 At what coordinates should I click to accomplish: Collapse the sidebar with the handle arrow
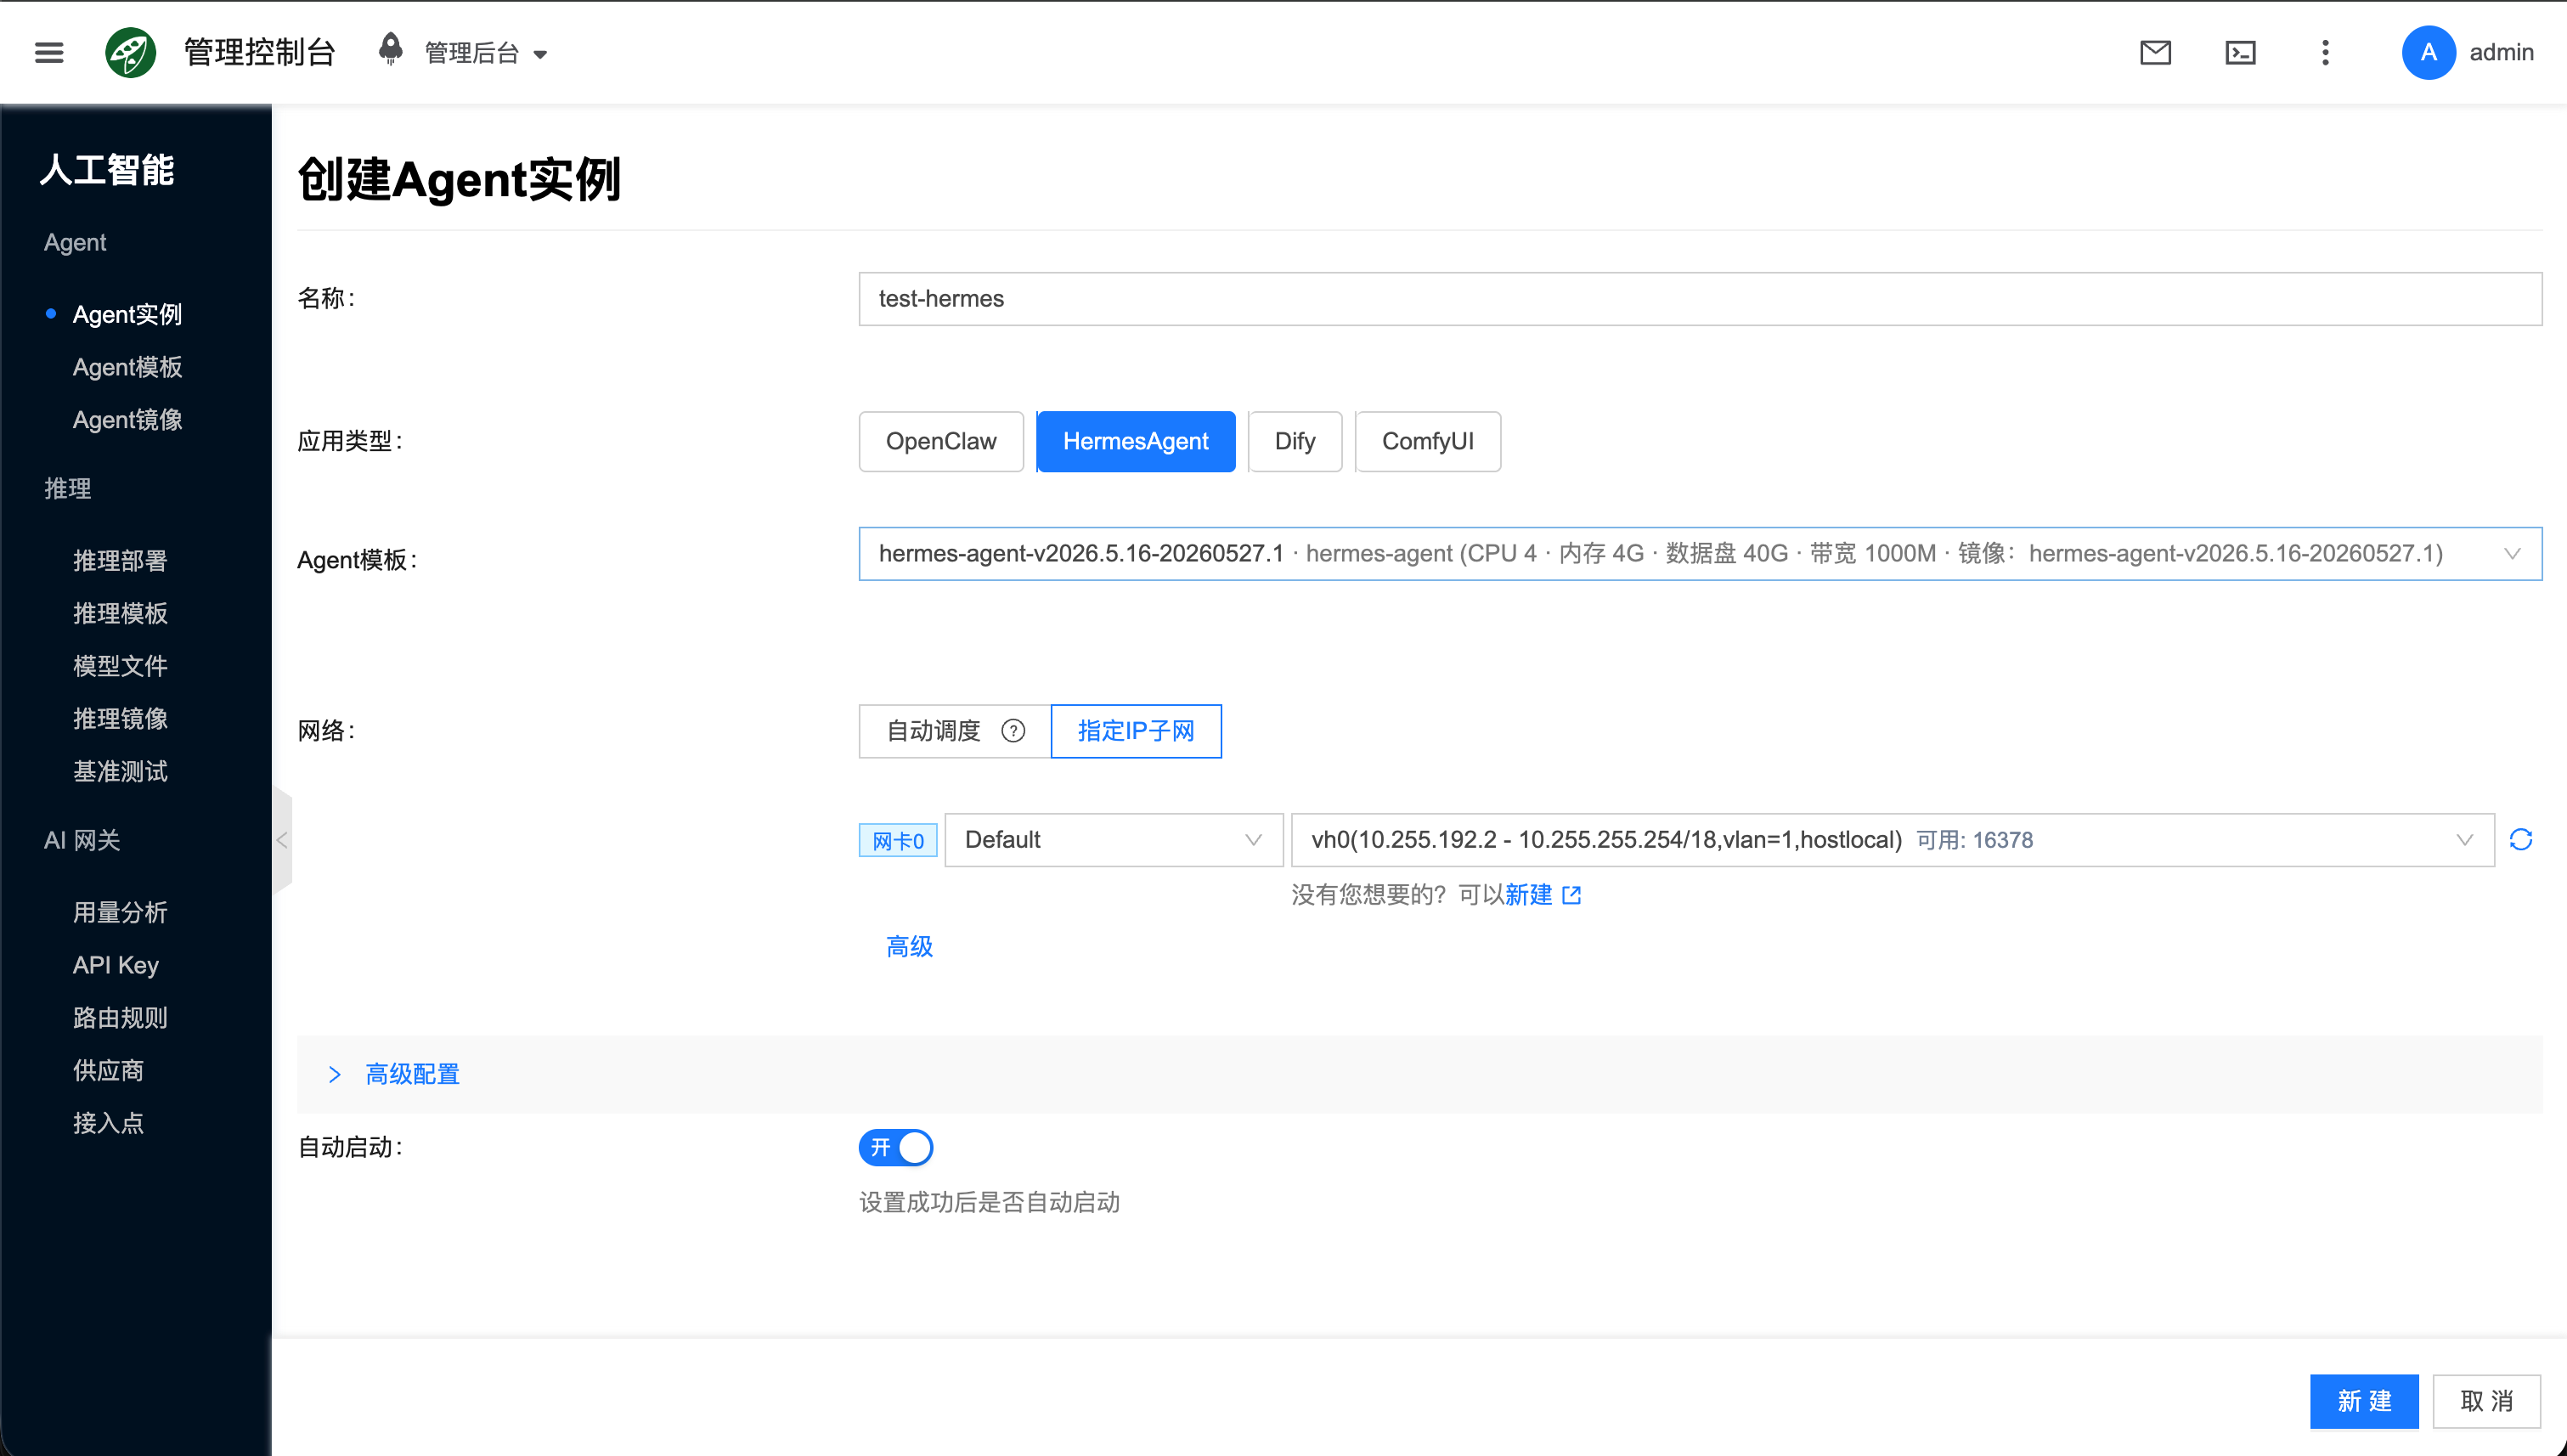(282, 840)
